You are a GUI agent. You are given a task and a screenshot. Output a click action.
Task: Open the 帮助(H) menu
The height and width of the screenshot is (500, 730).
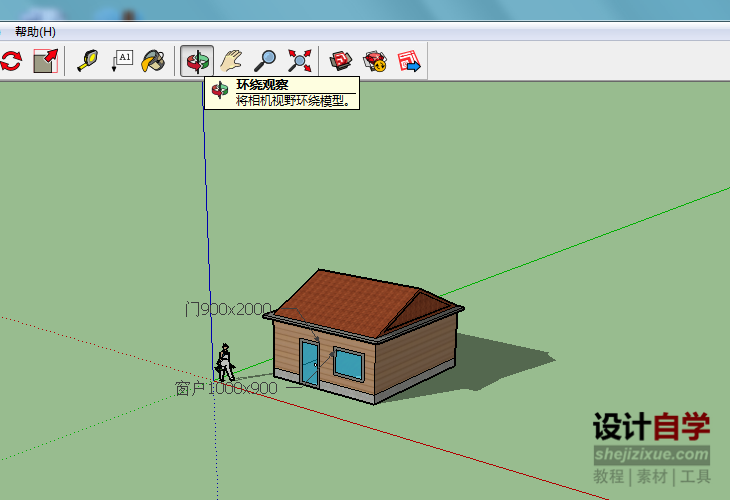tap(35, 32)
